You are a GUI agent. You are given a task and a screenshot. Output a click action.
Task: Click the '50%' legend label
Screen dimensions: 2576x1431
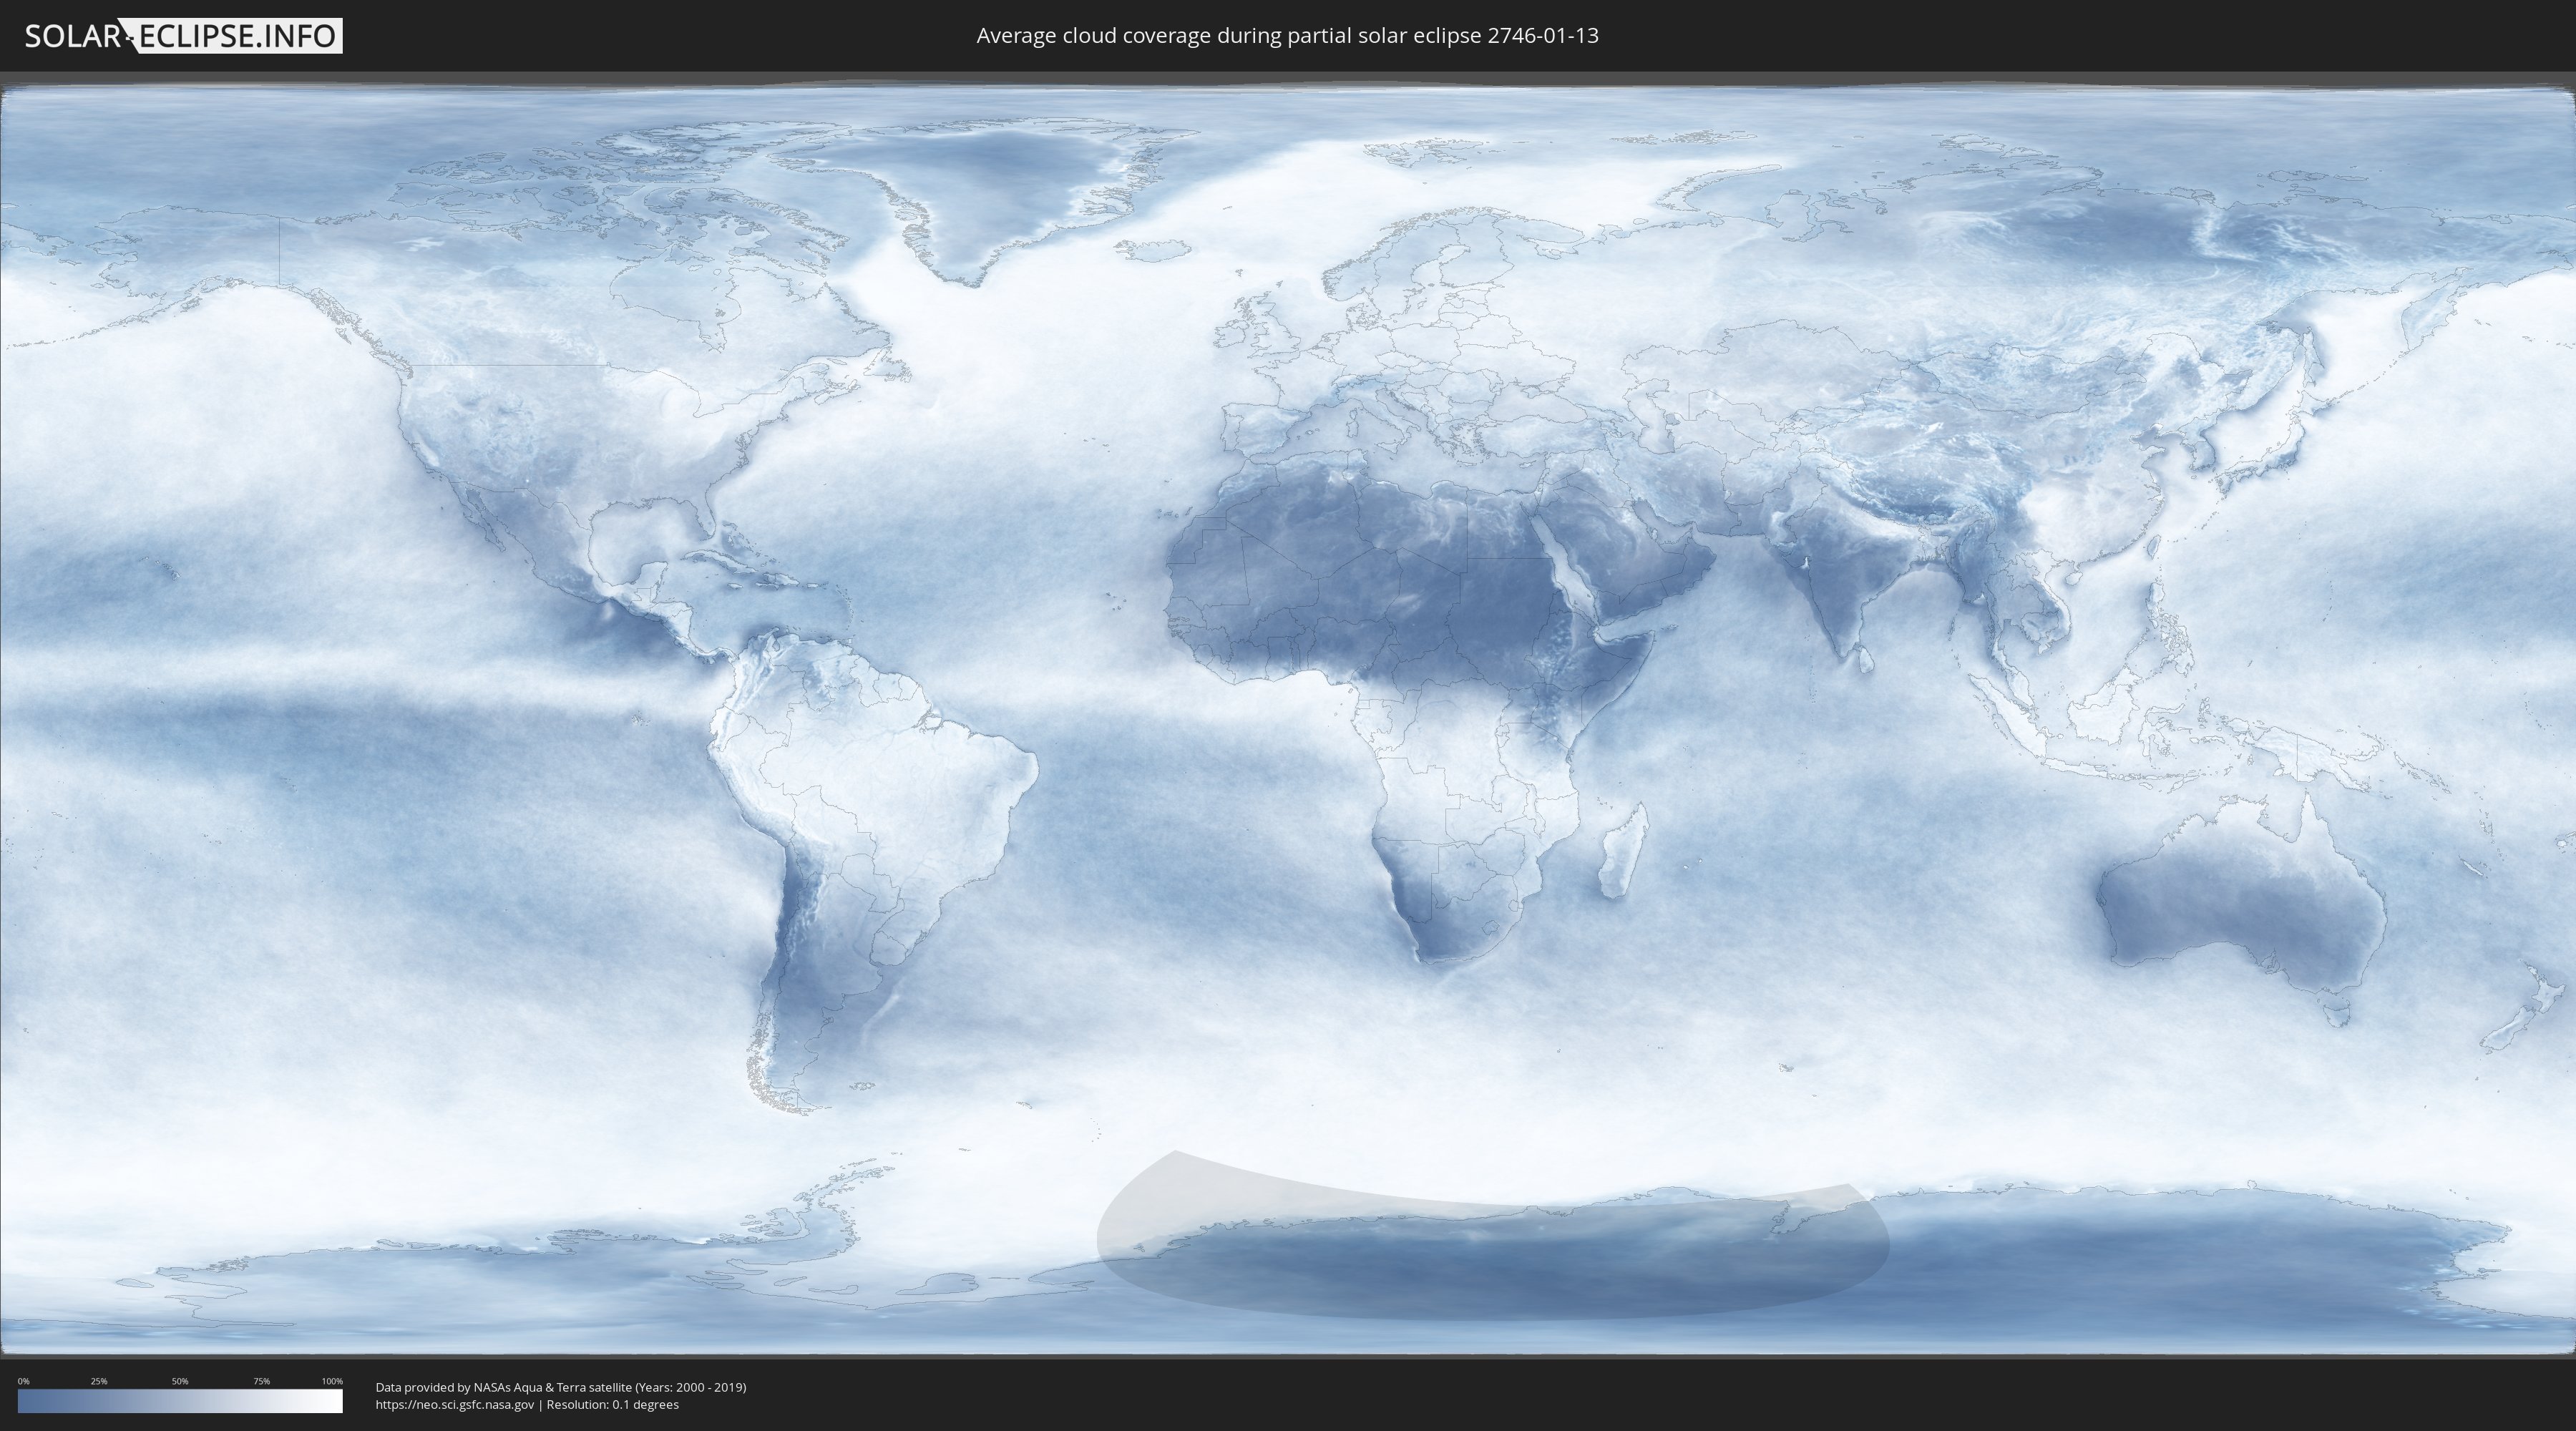click(180, 1381)
